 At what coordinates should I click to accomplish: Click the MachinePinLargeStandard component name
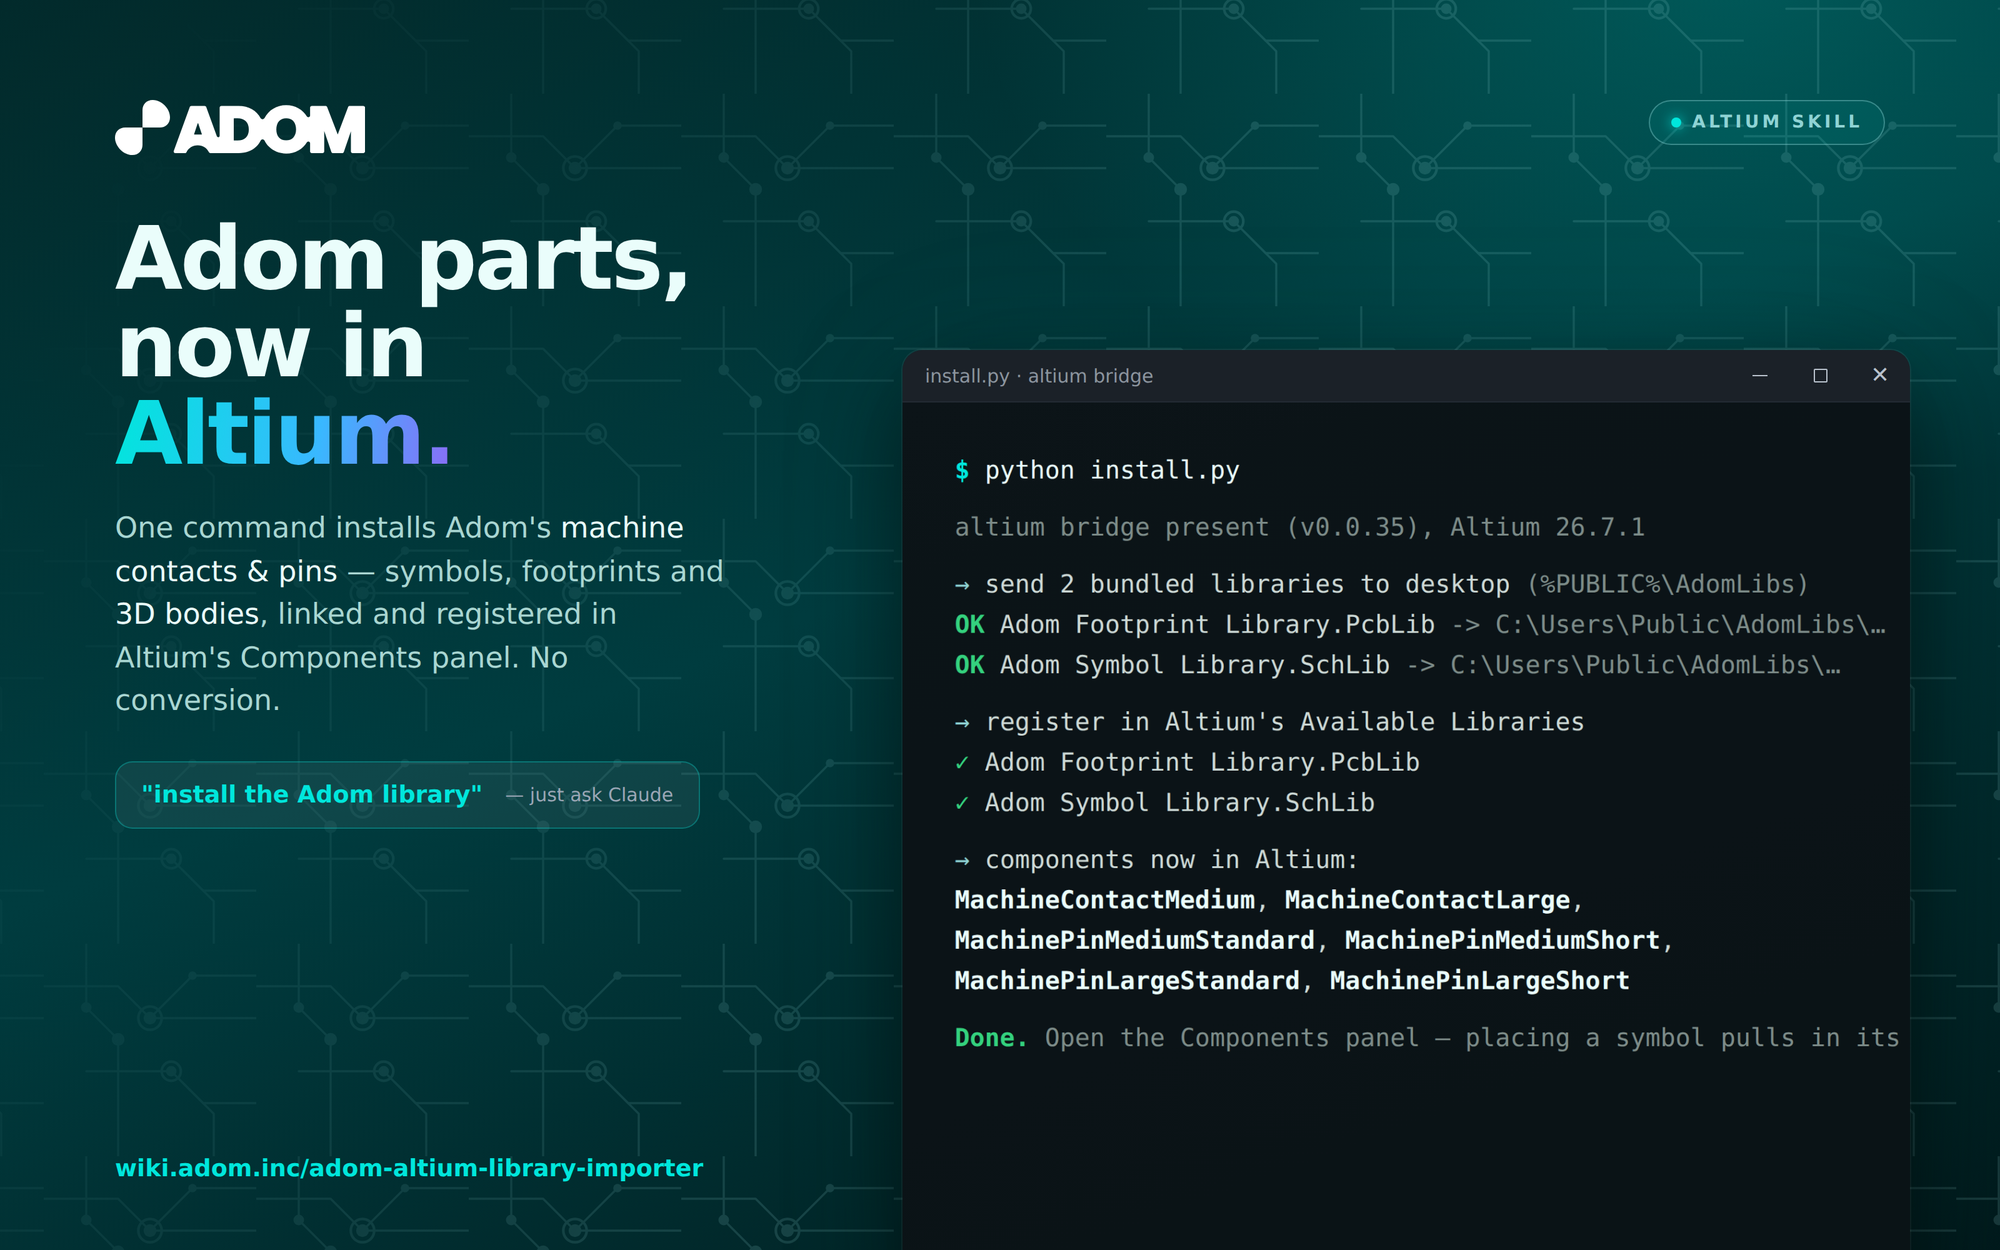coord(1127,981)
